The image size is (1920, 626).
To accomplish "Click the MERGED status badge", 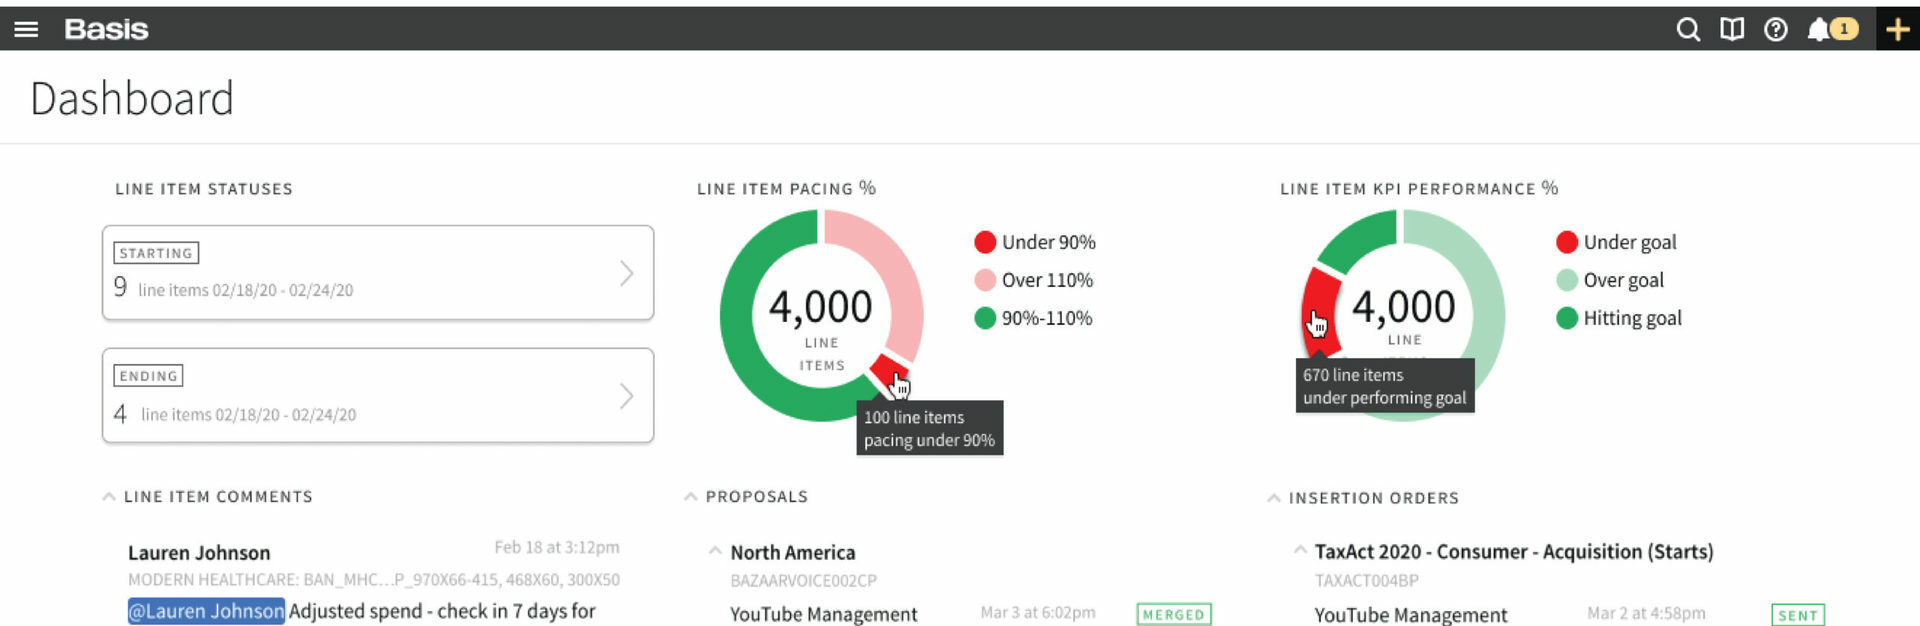I will click(1173, 614).
